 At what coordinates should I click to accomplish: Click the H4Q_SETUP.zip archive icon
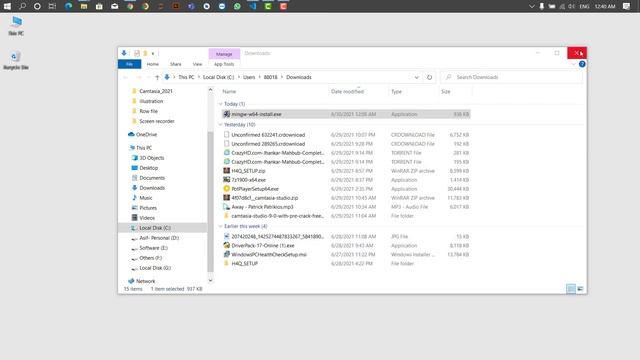click(227, 171)
